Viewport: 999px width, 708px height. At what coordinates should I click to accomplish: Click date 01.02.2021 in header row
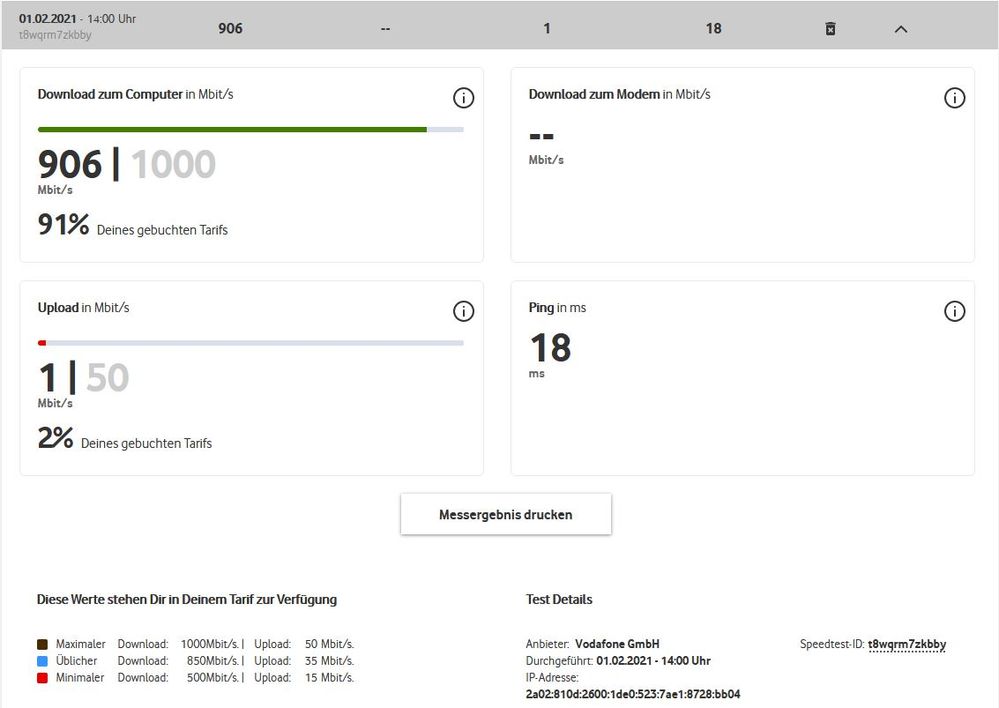(x=47, y=18)
